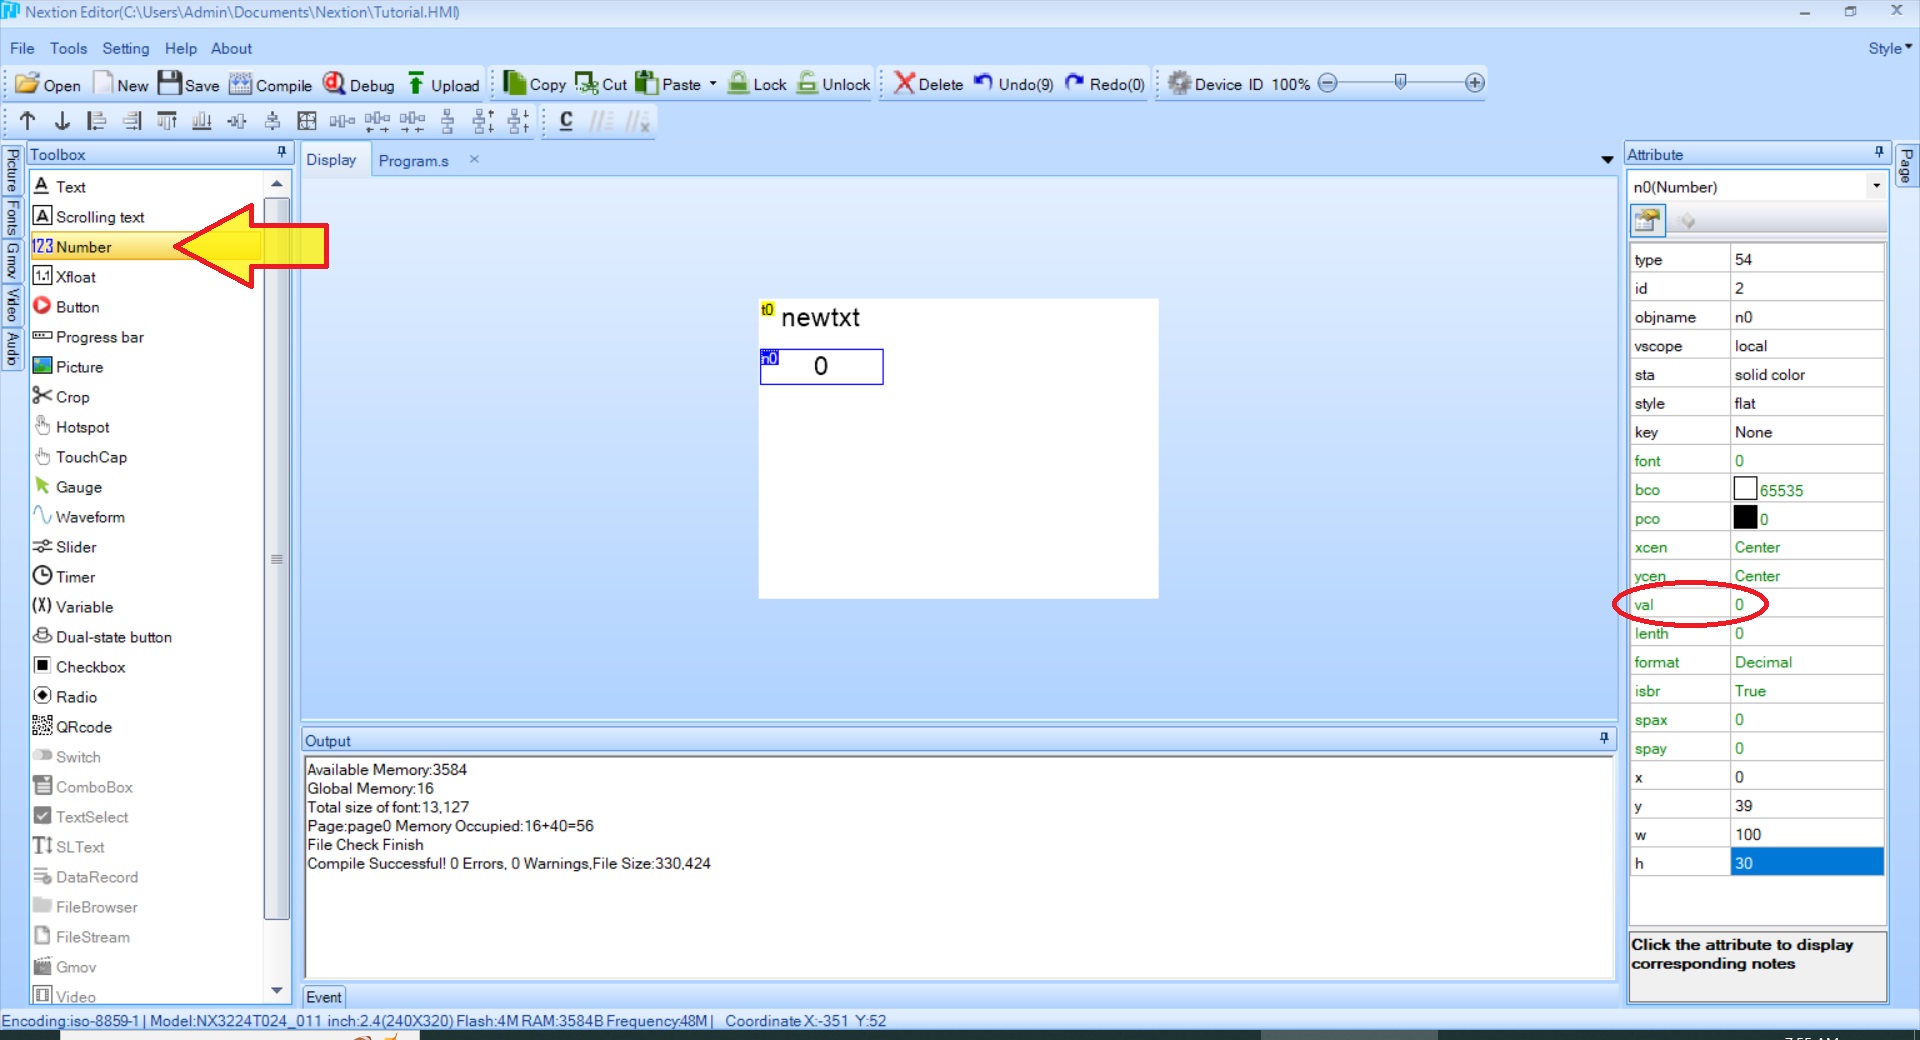Start Debug simulator from toolbar
This screenshot has height=1040, width=1920.
[359, 84]
